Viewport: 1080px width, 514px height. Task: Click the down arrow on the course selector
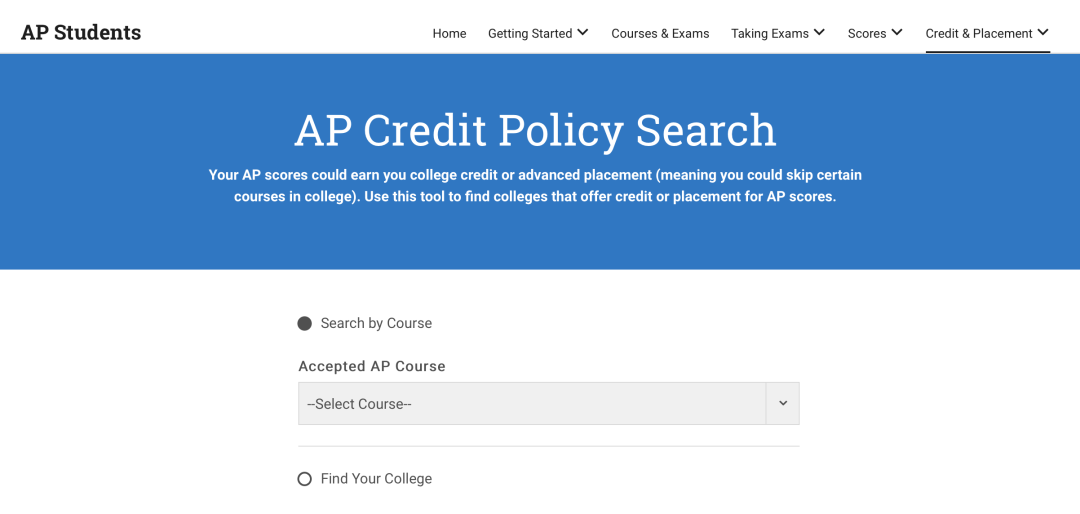pos(782,404)
